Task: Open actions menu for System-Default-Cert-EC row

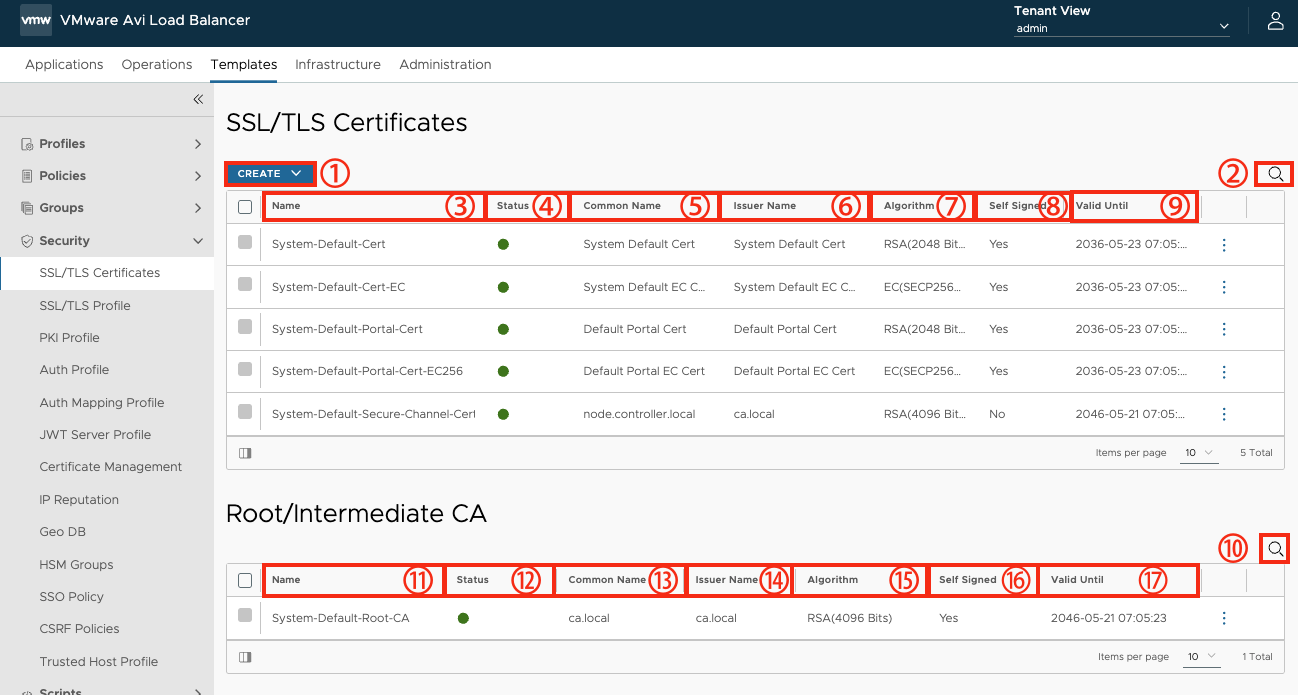Action: coord(1224,287)
